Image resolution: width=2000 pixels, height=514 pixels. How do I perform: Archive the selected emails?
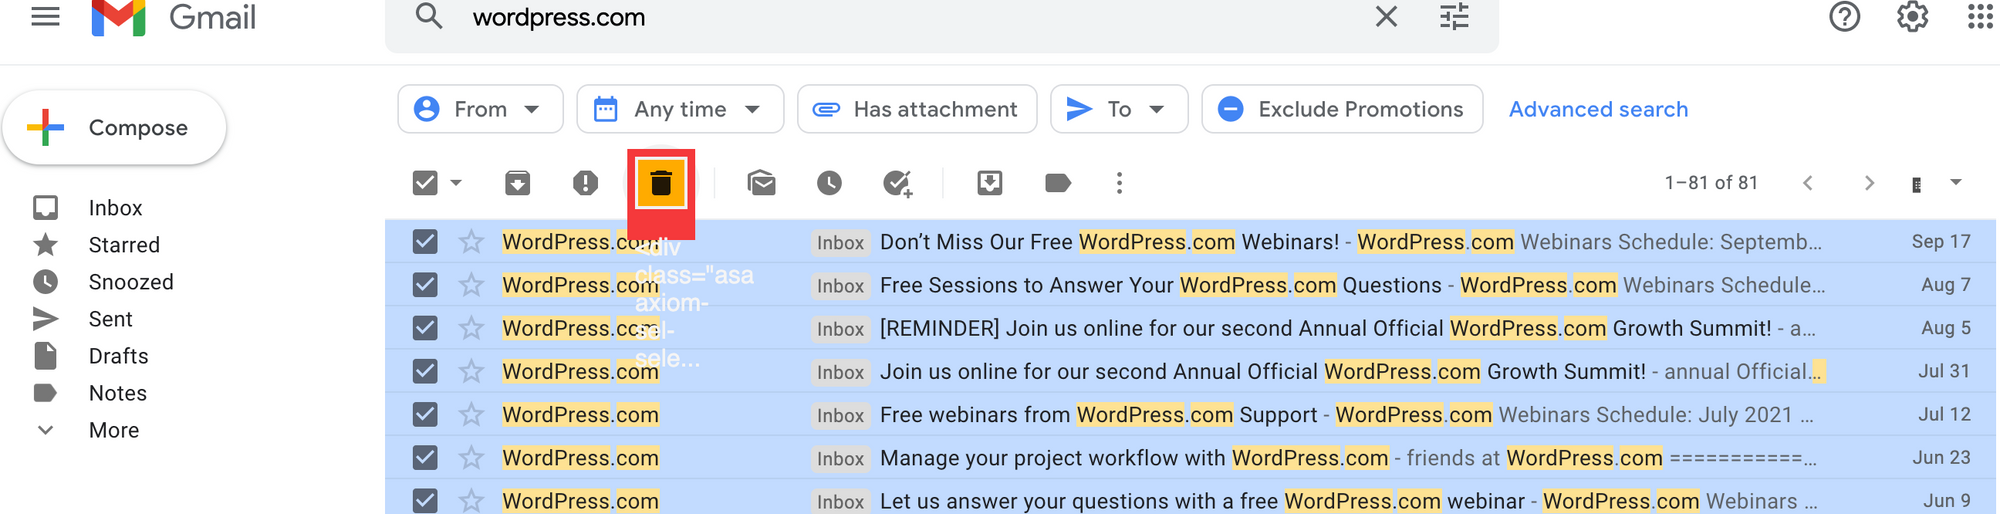[517, 183]
